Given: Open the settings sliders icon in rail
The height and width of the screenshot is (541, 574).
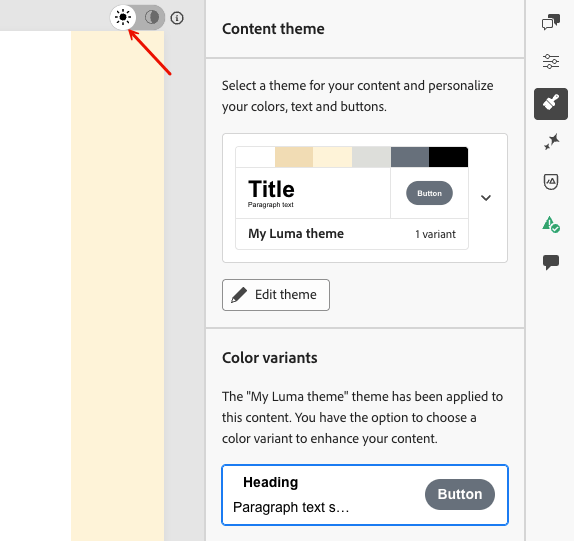Looking at the screenshot, I should pyautogui.click(x=551, y=61).
